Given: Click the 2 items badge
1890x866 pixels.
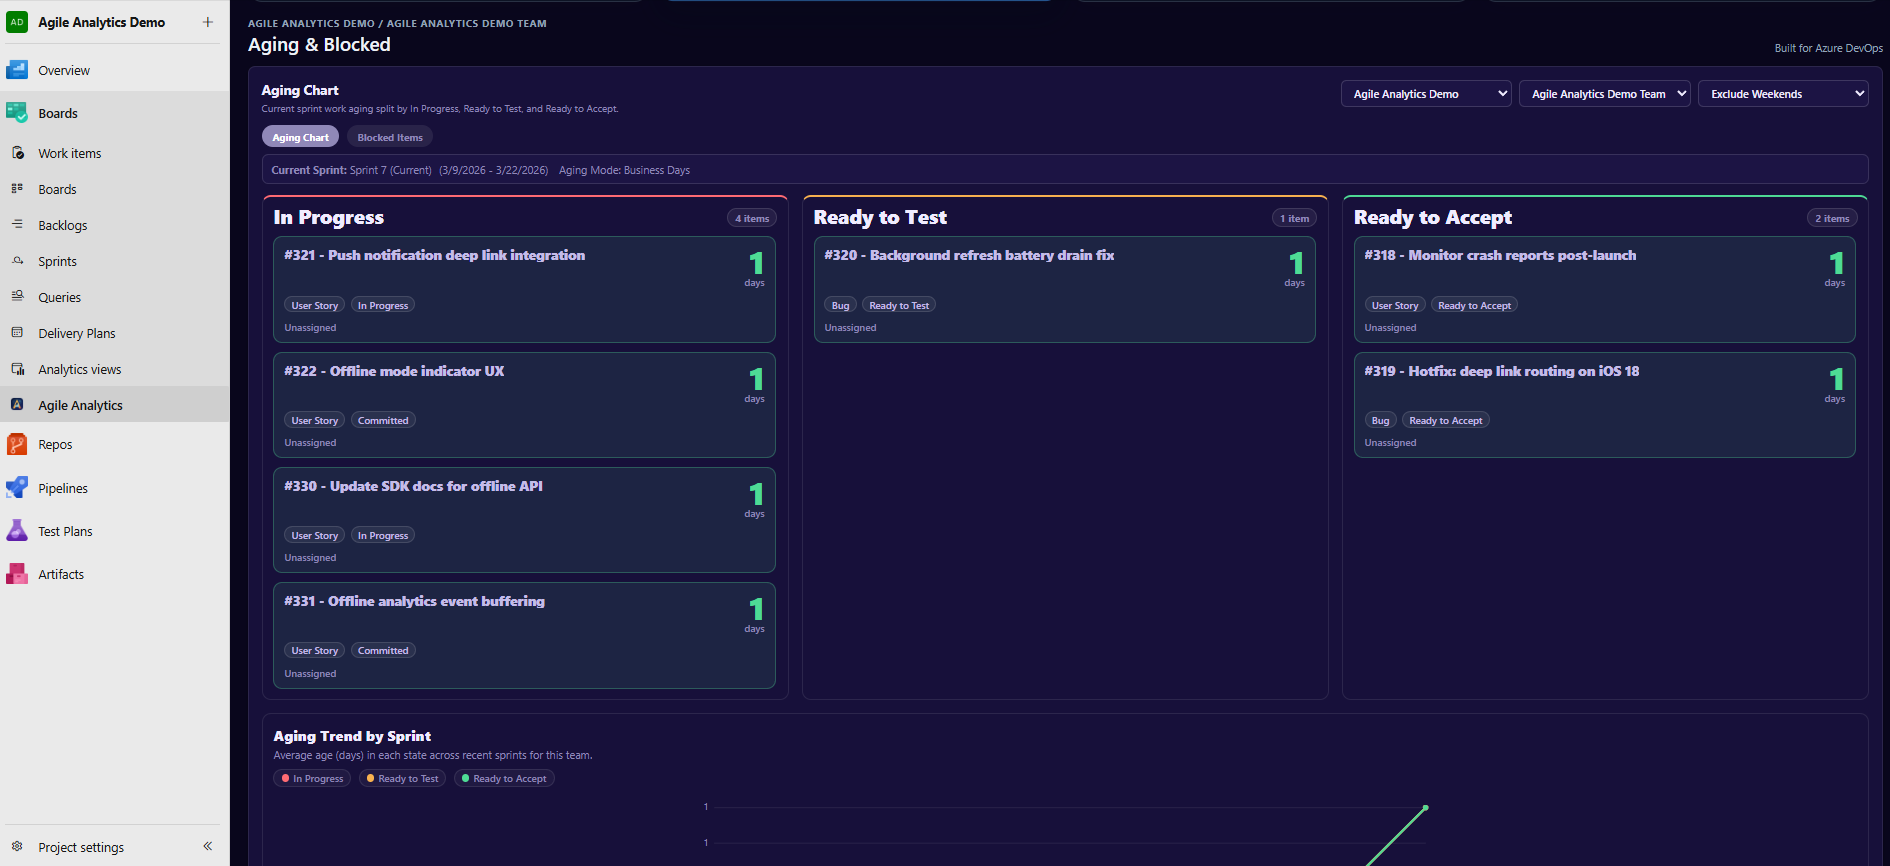Looking at the screenshot, I should click(x=1832, y=218).
